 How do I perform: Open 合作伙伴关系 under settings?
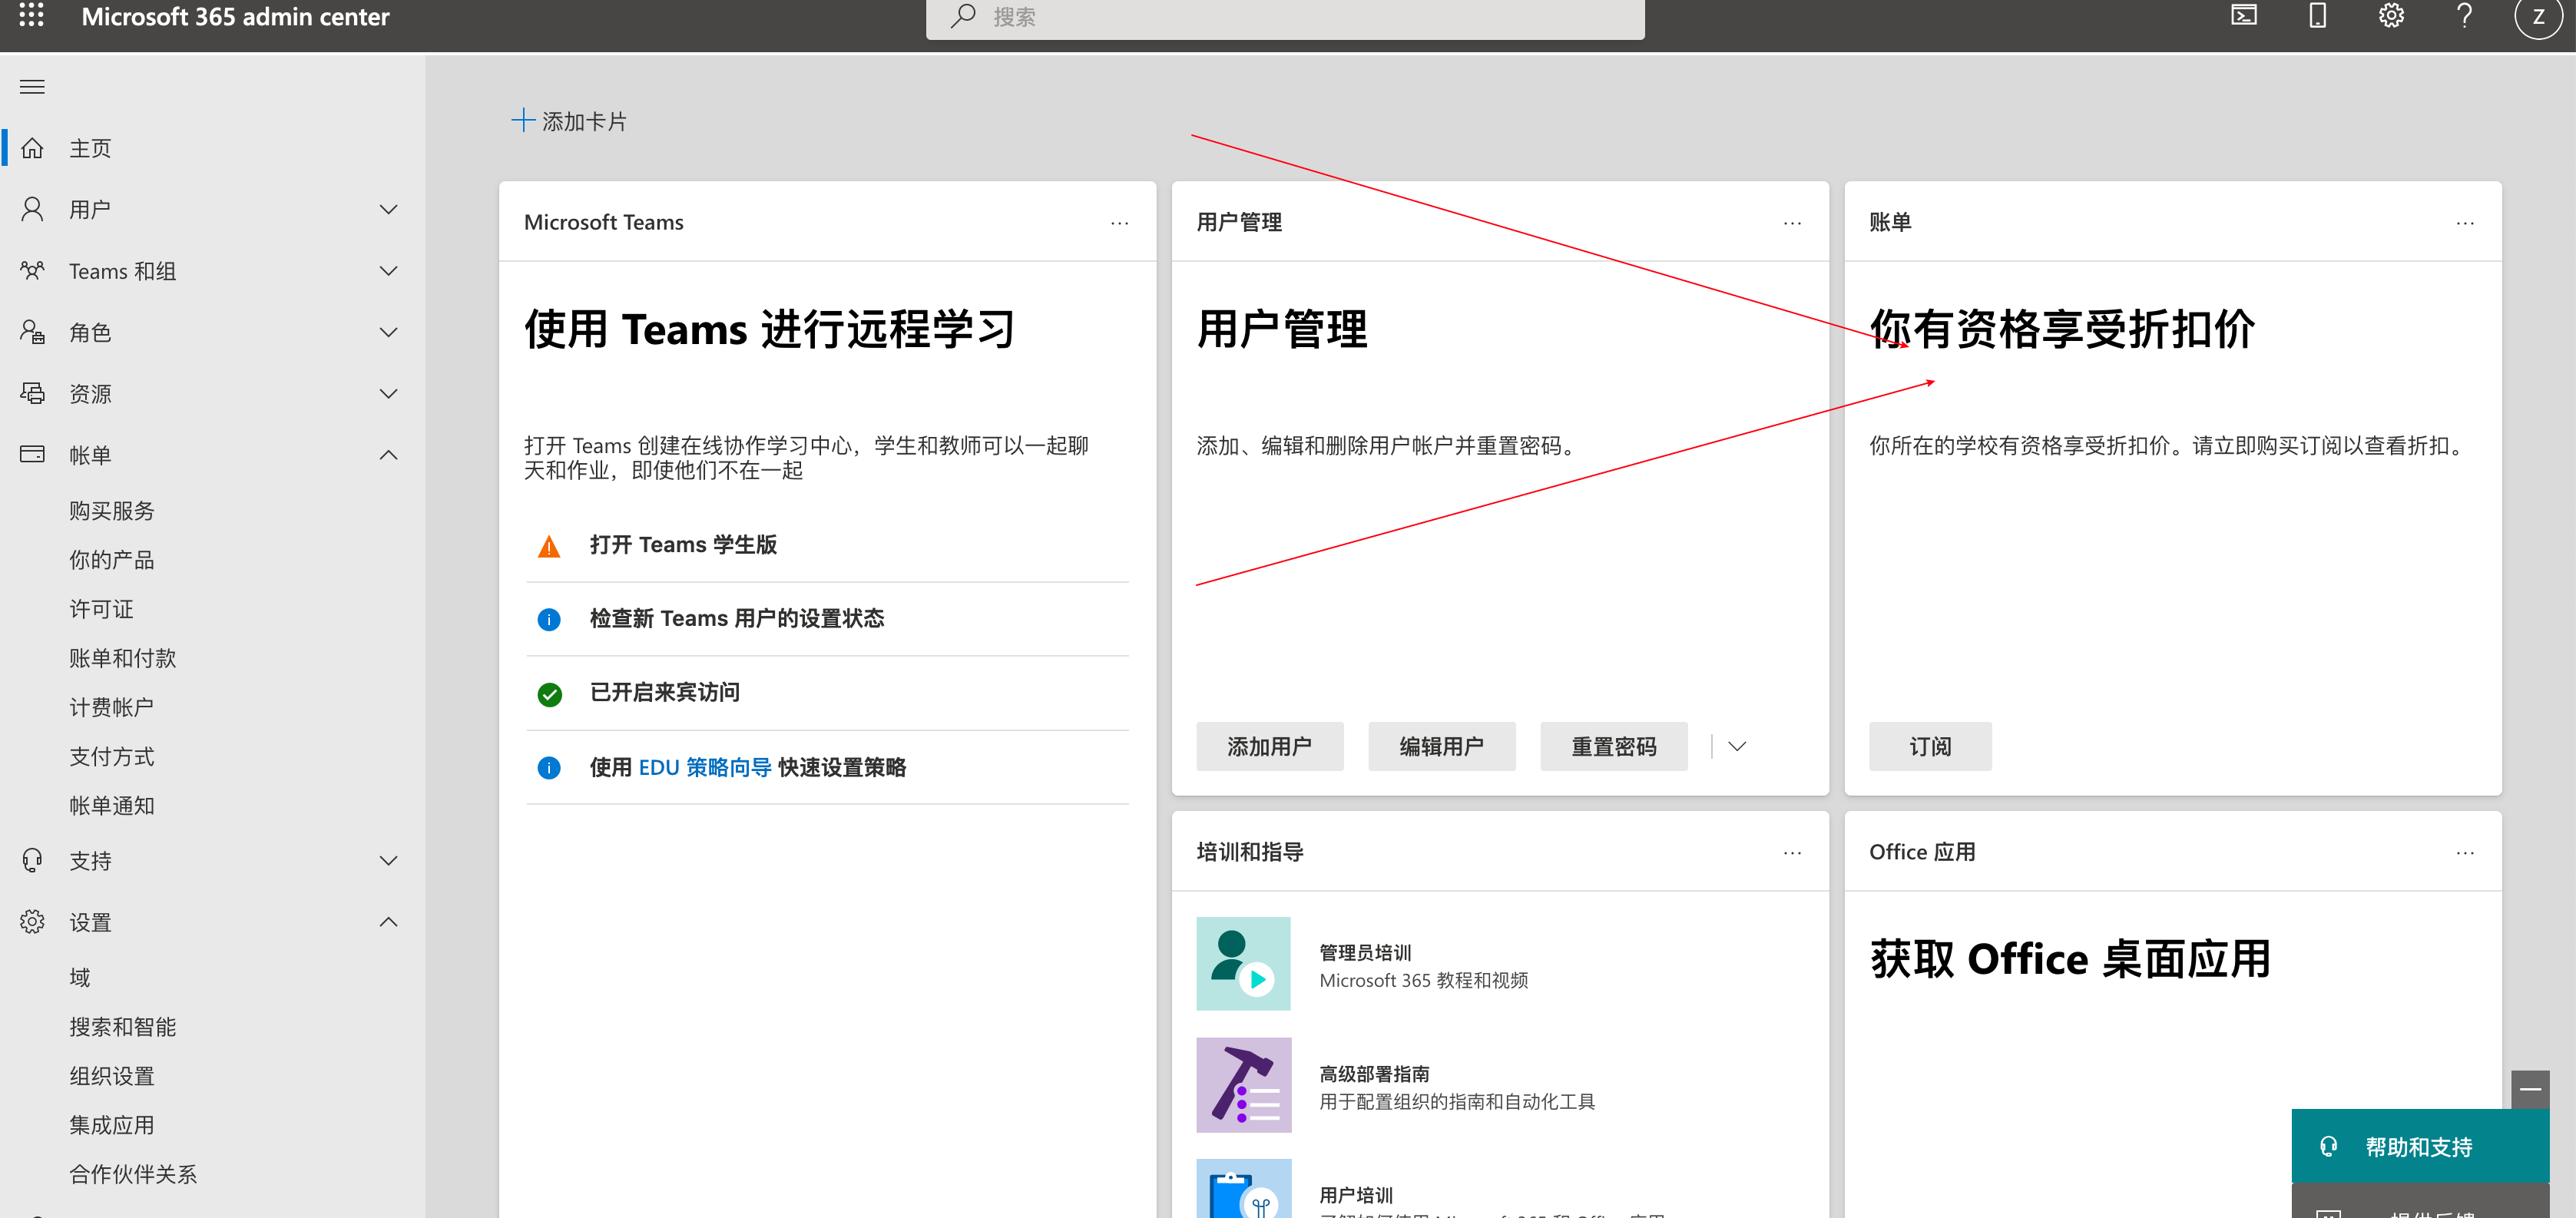tap(133, 1174)
